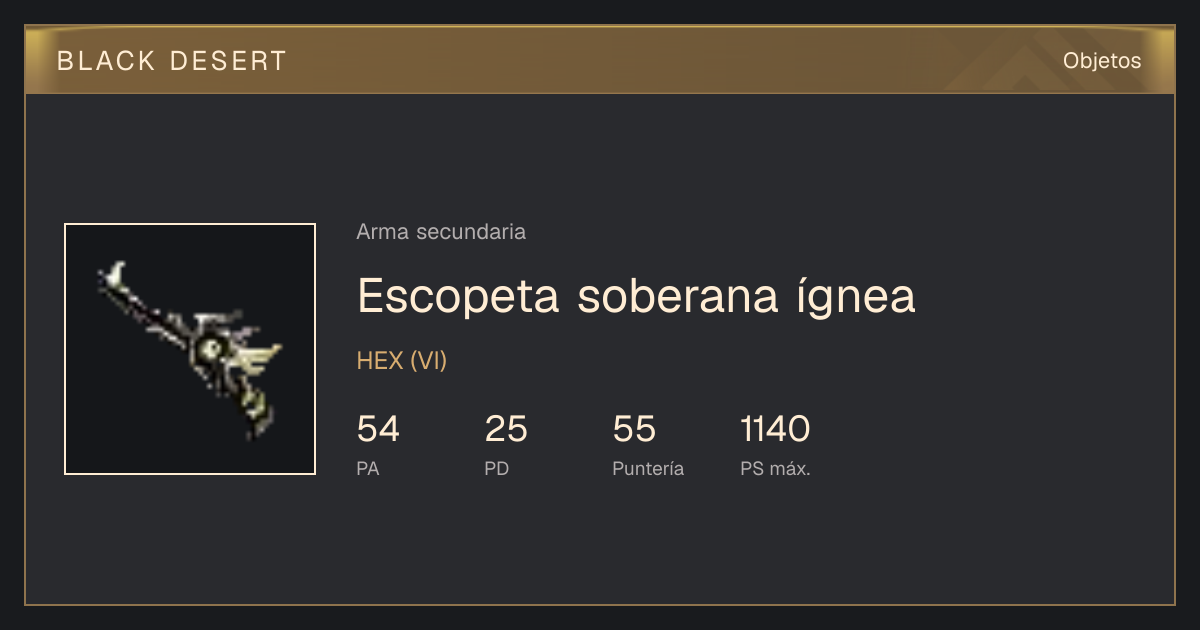
Task: Click the gold header banner bar
Action: pyautogui.click(x=600, y=60)
